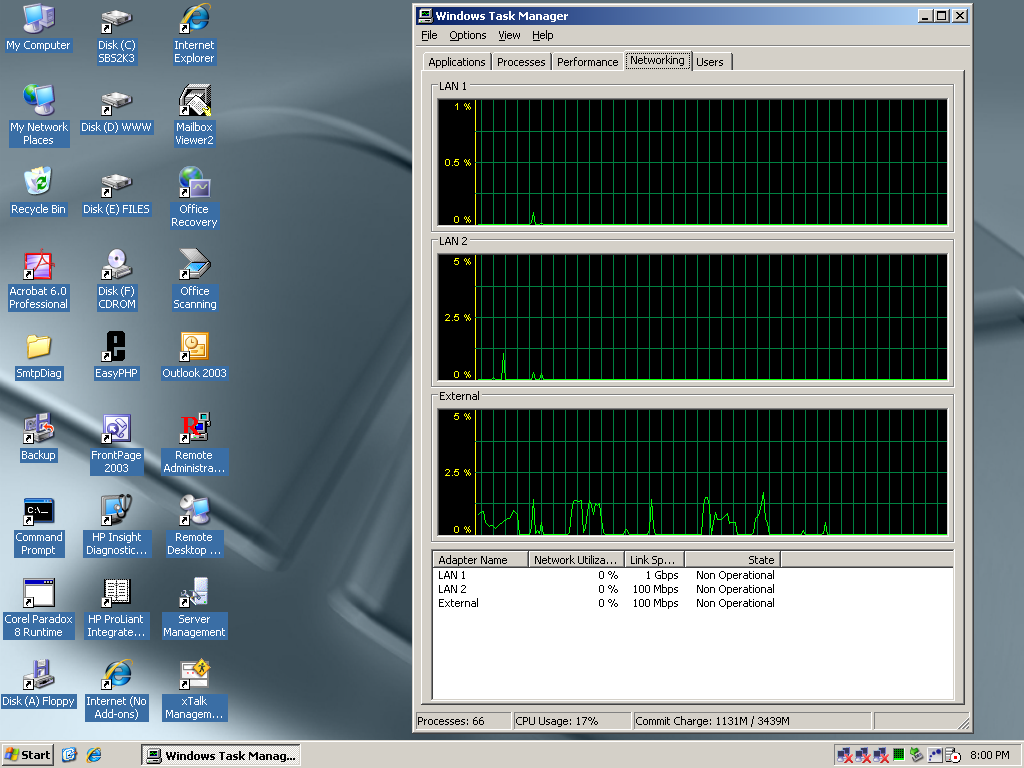Click the 8:00 PM taskbar clock
The width and height of the screenshot is (1024, 768).
click(989, 755)
